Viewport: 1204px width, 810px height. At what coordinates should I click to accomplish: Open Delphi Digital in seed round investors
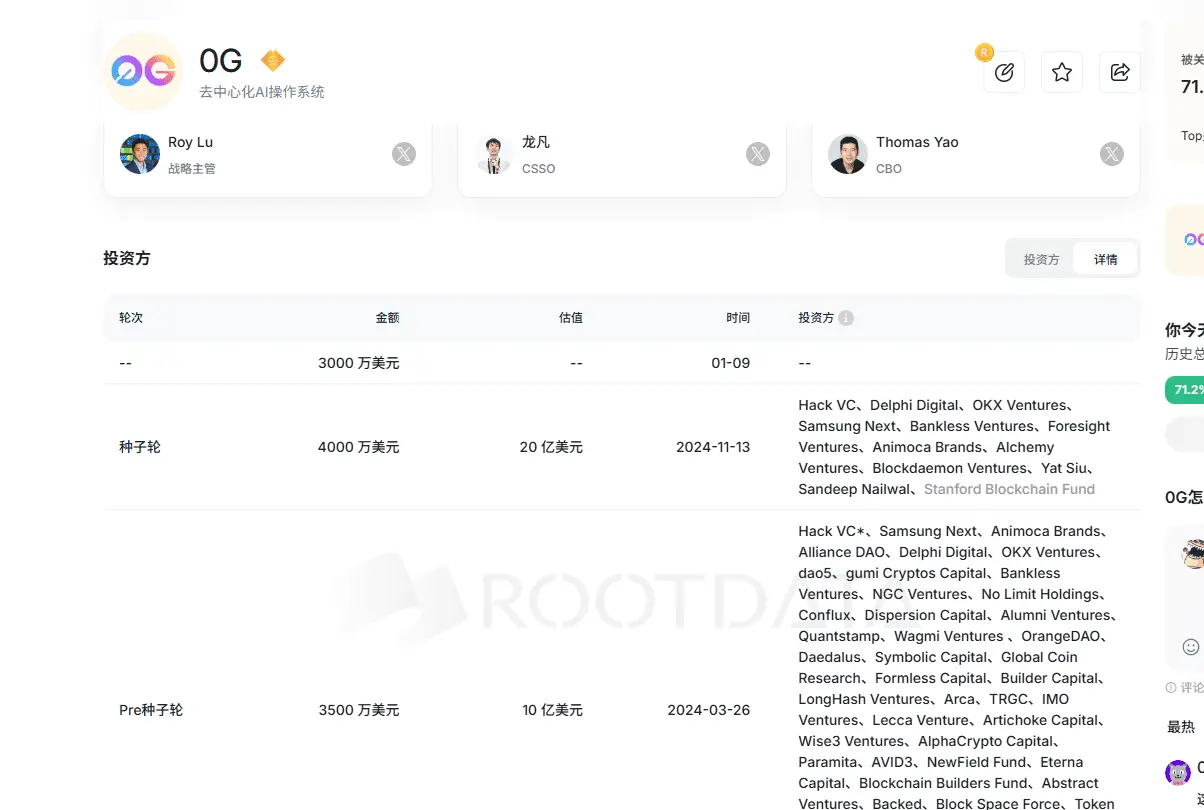click(914, 405)
